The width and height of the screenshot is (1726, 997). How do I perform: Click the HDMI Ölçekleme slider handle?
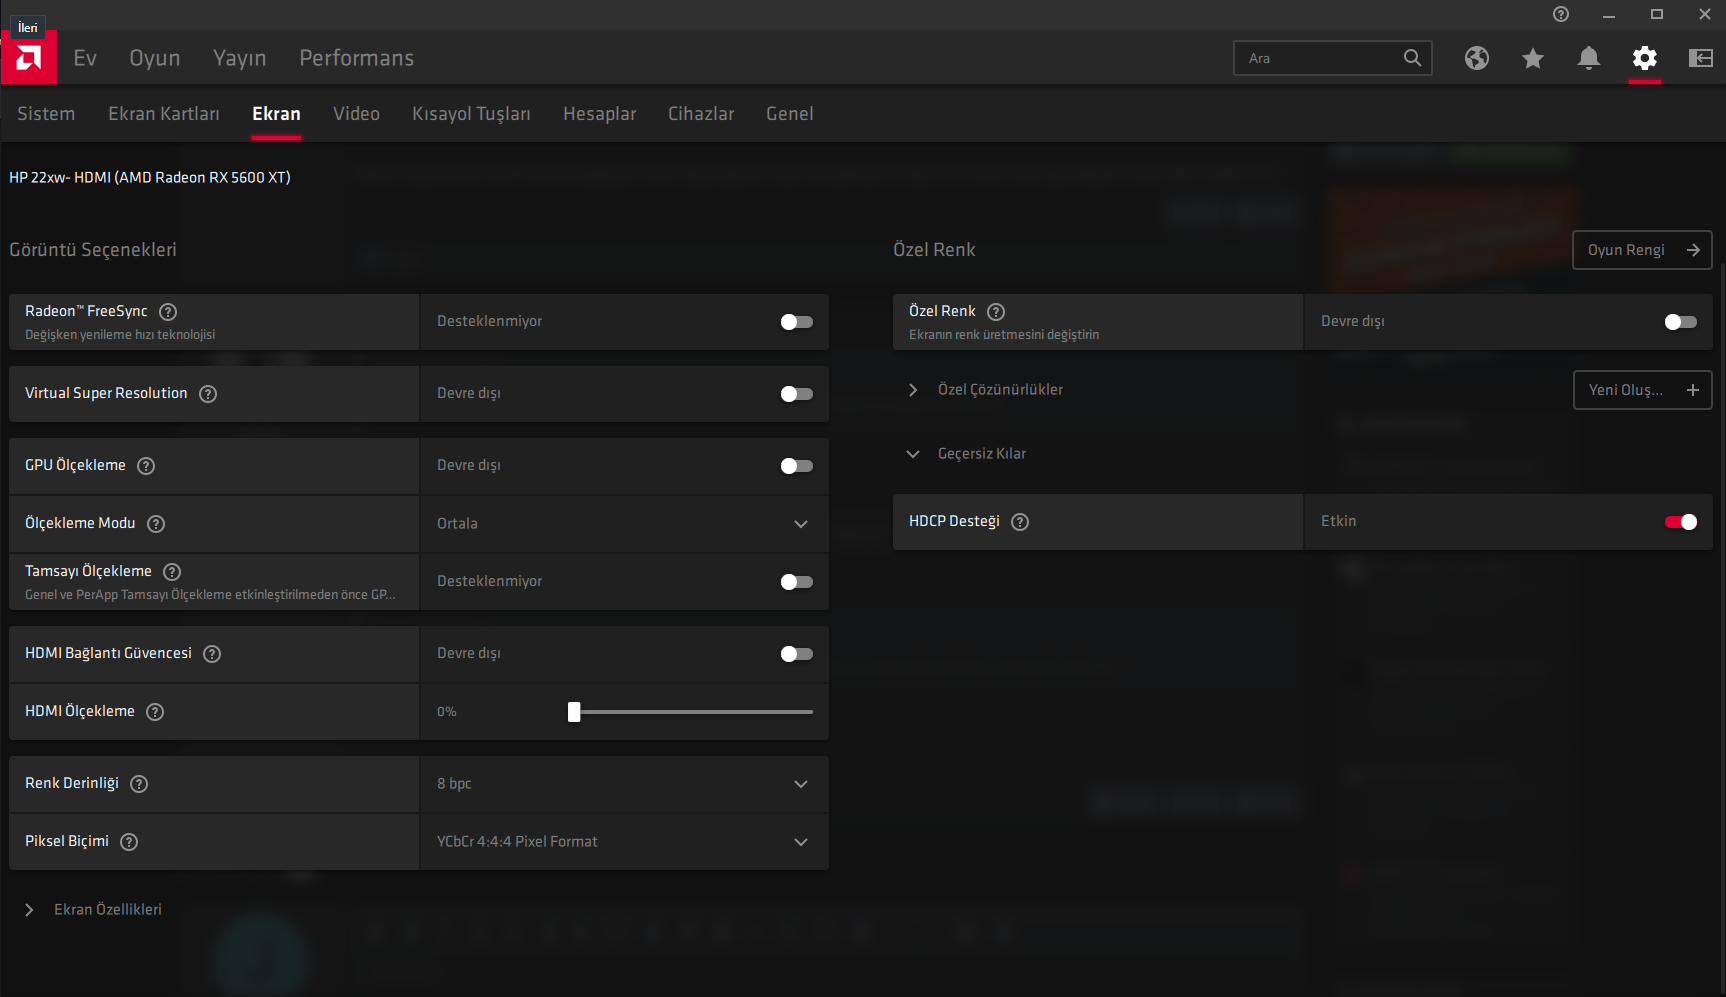[574, 712]
